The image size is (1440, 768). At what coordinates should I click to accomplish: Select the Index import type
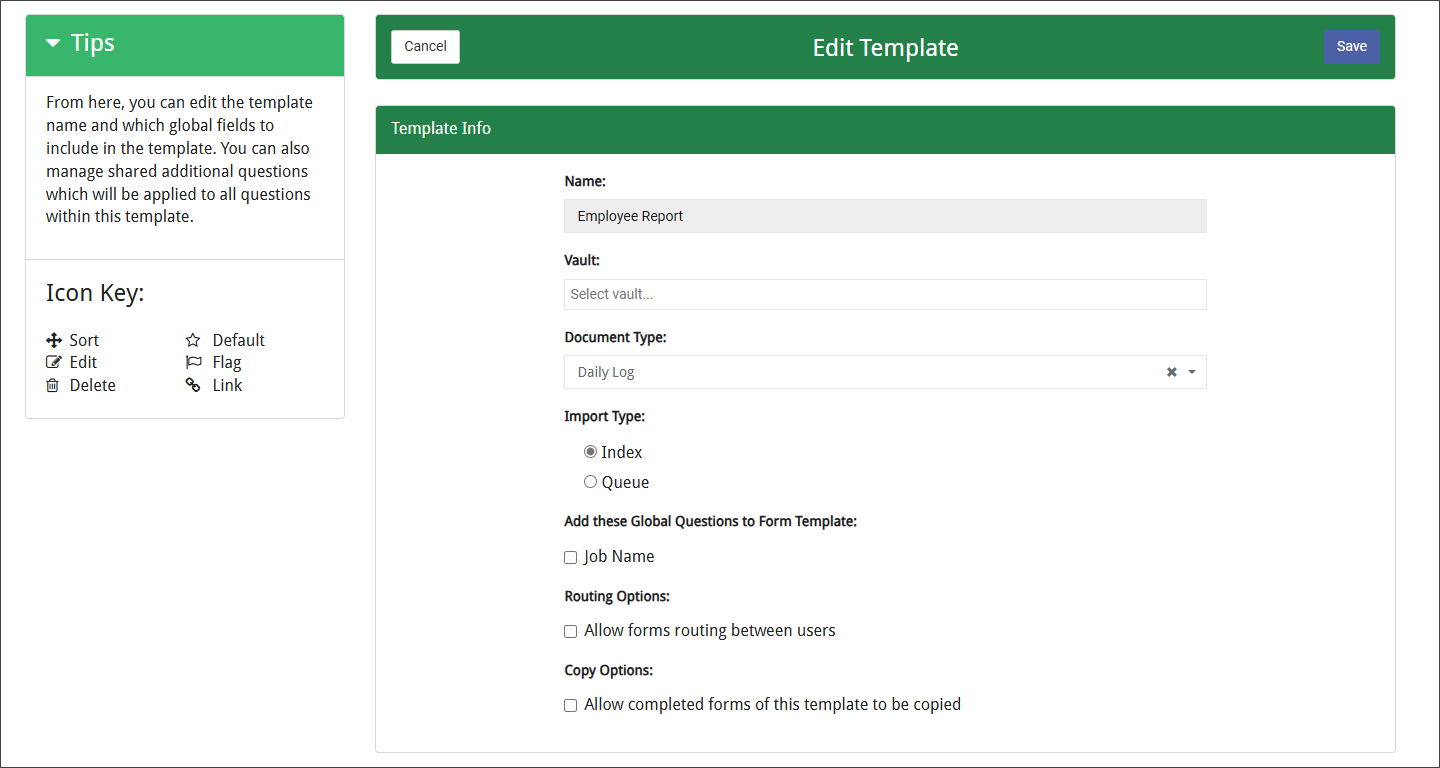[590, 451]
